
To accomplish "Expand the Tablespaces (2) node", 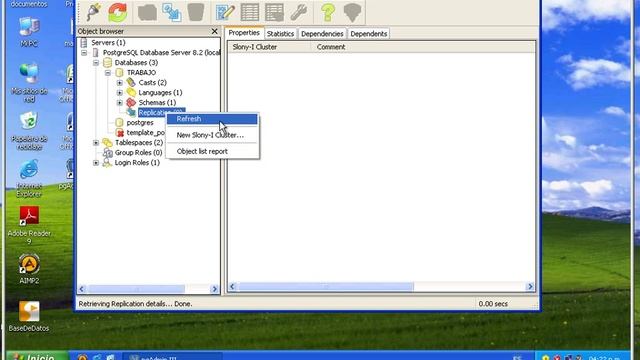I will (96, 143).
